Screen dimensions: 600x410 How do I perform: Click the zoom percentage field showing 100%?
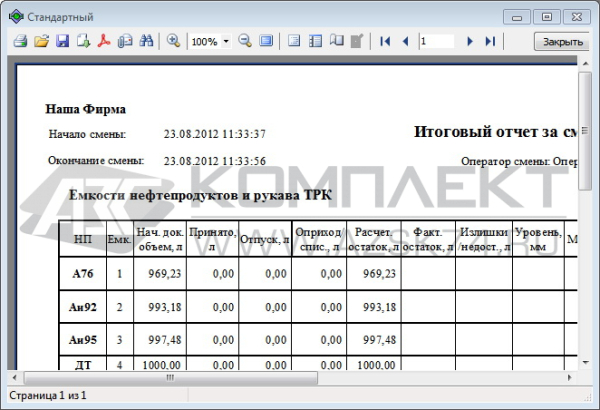(x=205, y=41)
